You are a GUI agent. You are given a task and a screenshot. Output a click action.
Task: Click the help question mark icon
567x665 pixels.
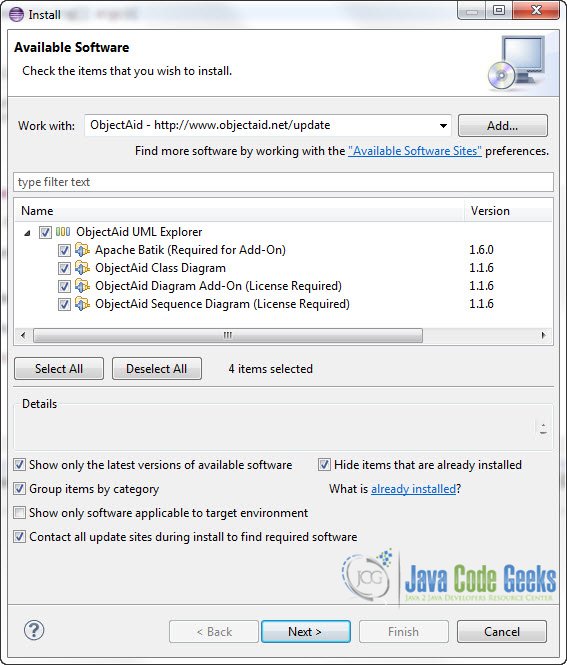34,630
